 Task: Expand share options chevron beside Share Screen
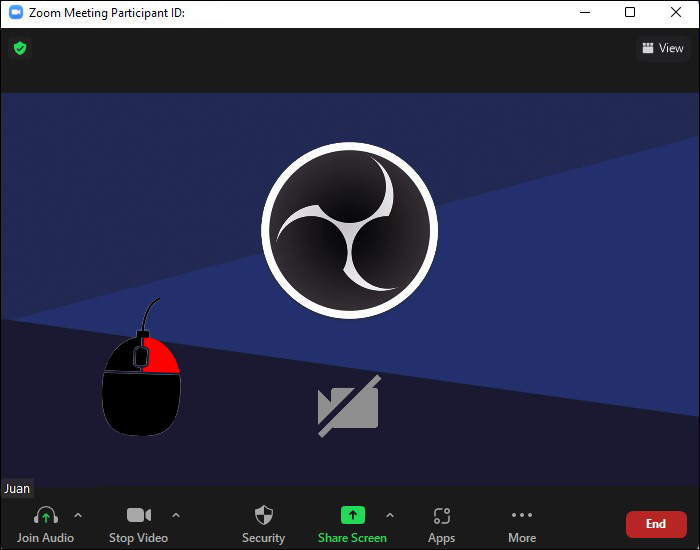click(390, 515)
